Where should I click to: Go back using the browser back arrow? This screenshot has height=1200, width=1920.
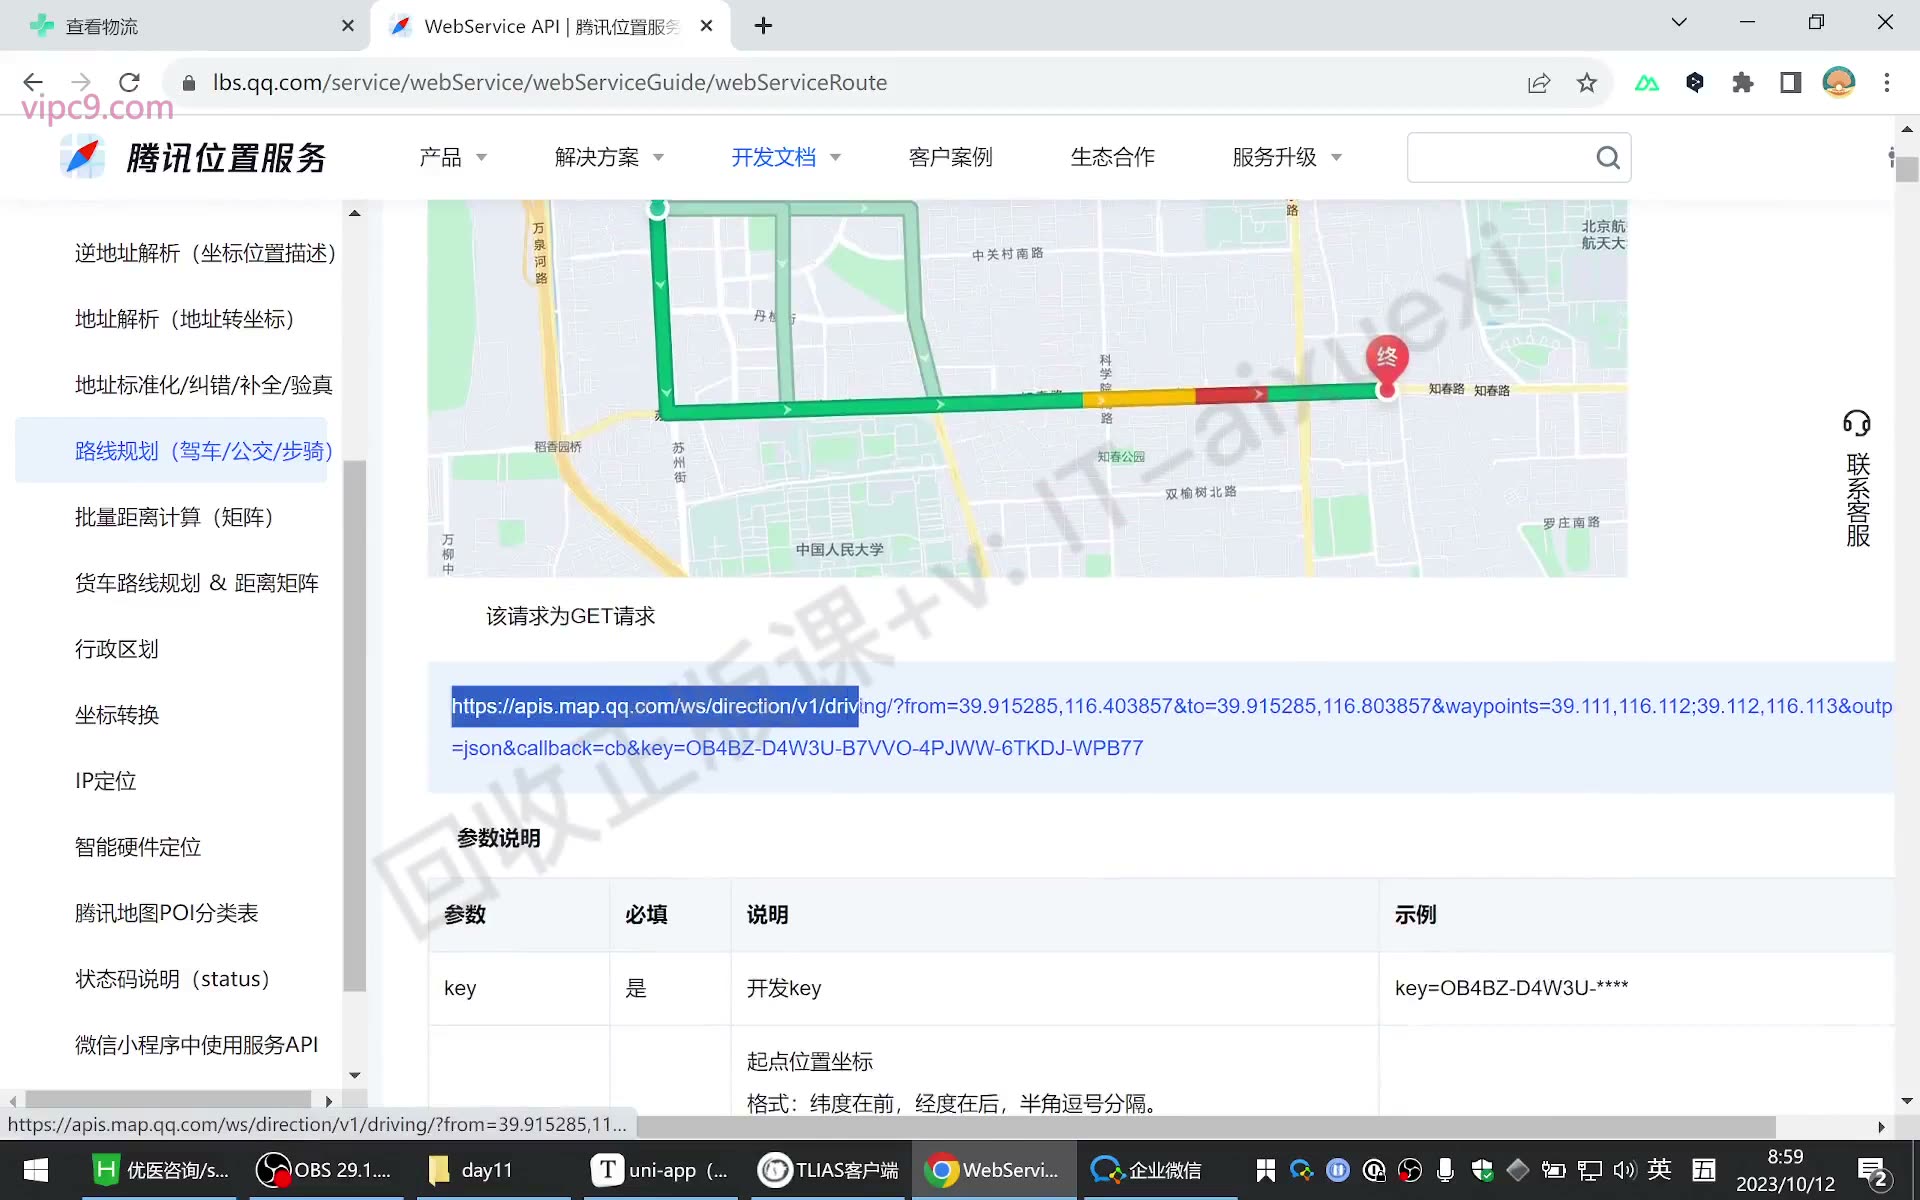click(x=33, y=82)
